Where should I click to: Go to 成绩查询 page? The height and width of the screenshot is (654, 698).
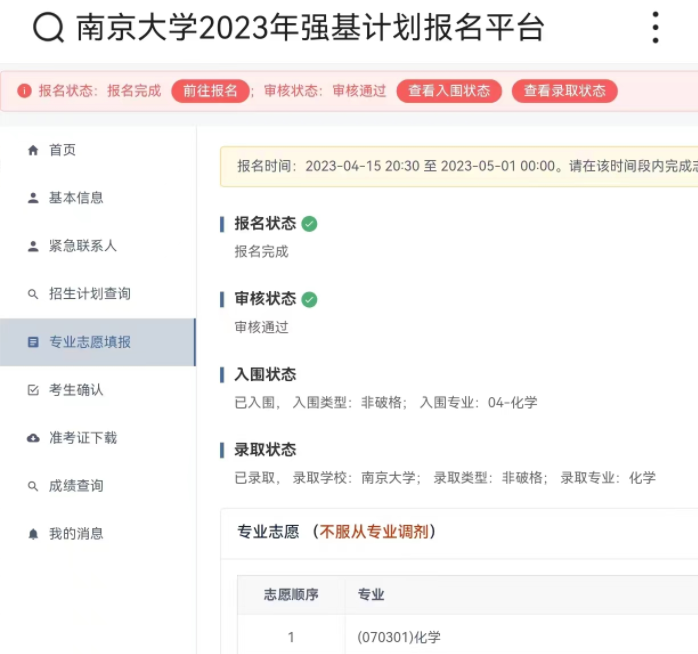(x=97, y=486)
